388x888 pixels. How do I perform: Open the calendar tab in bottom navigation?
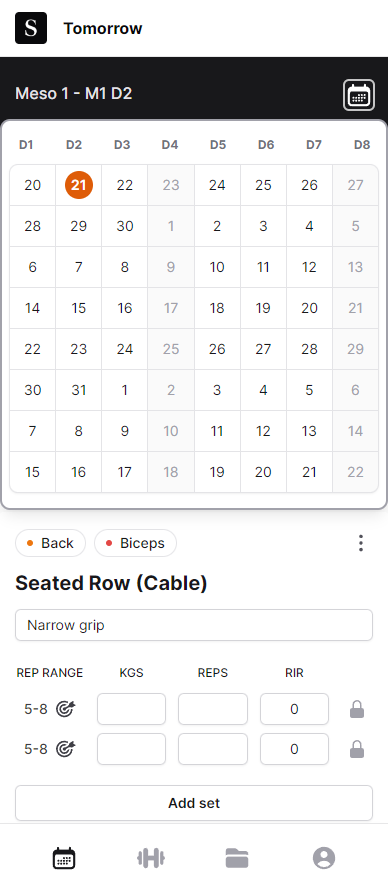point(64,858)
